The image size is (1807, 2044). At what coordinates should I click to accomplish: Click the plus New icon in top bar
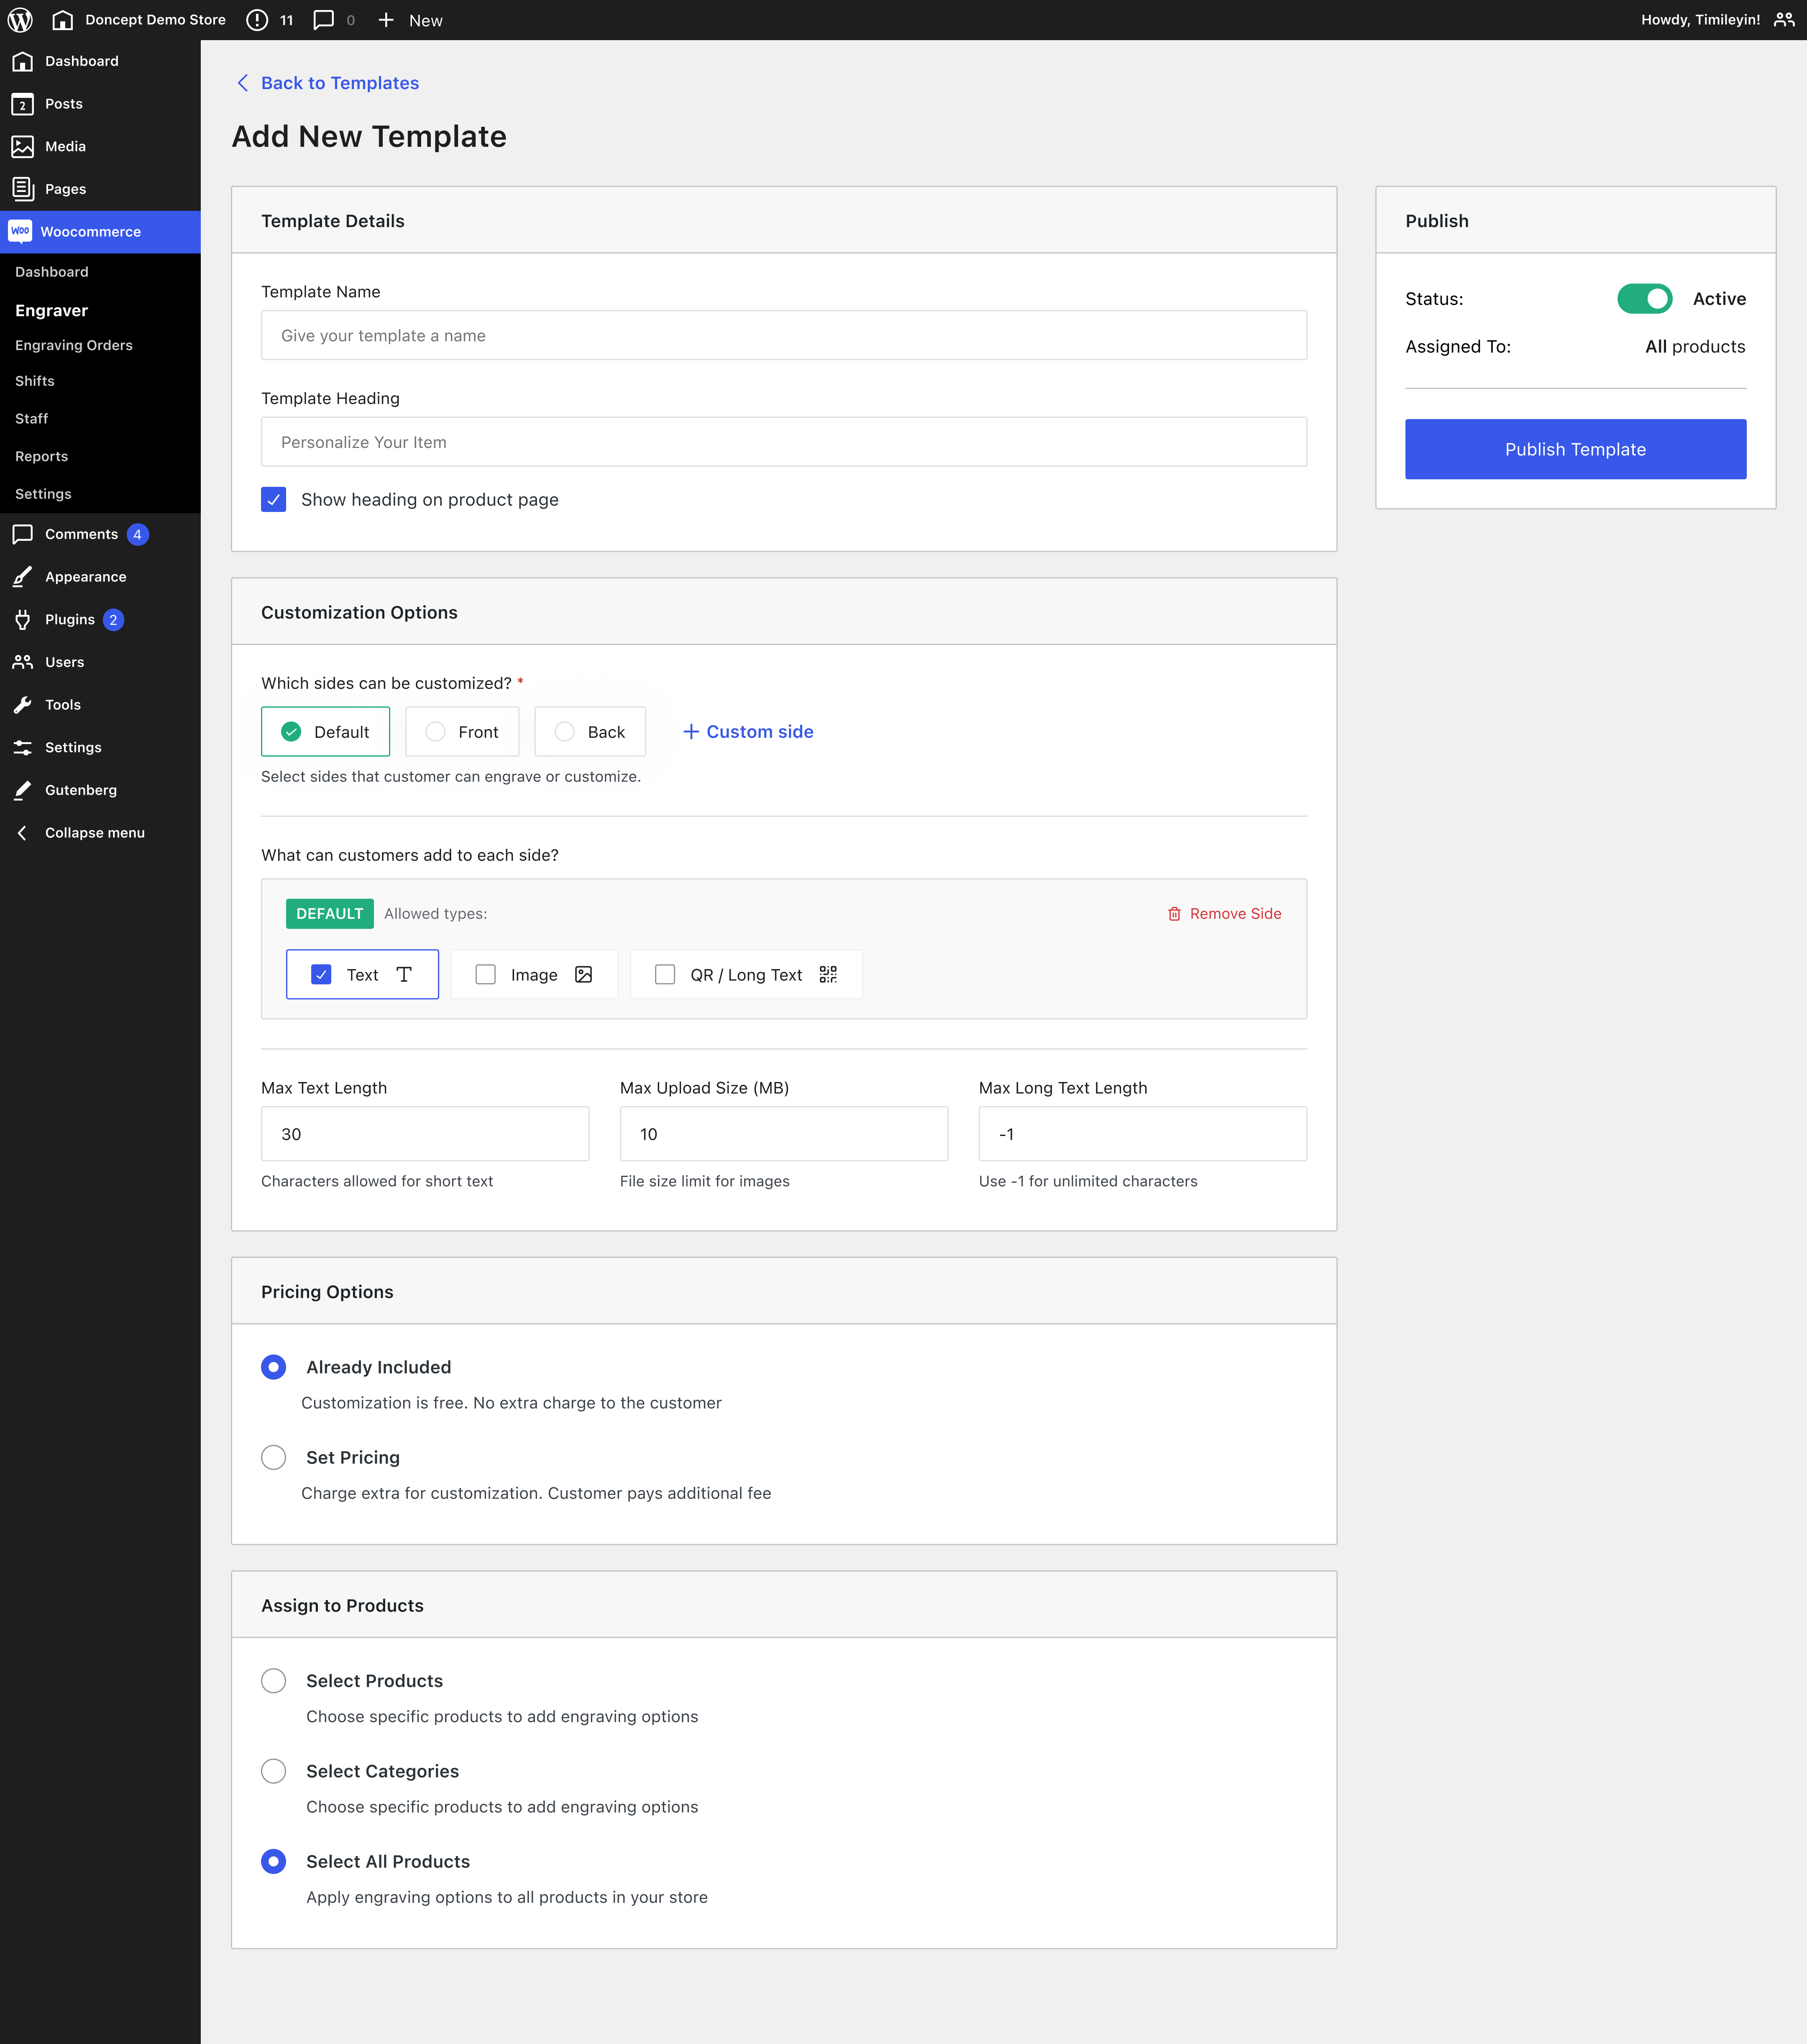click(x=386, y=20)
